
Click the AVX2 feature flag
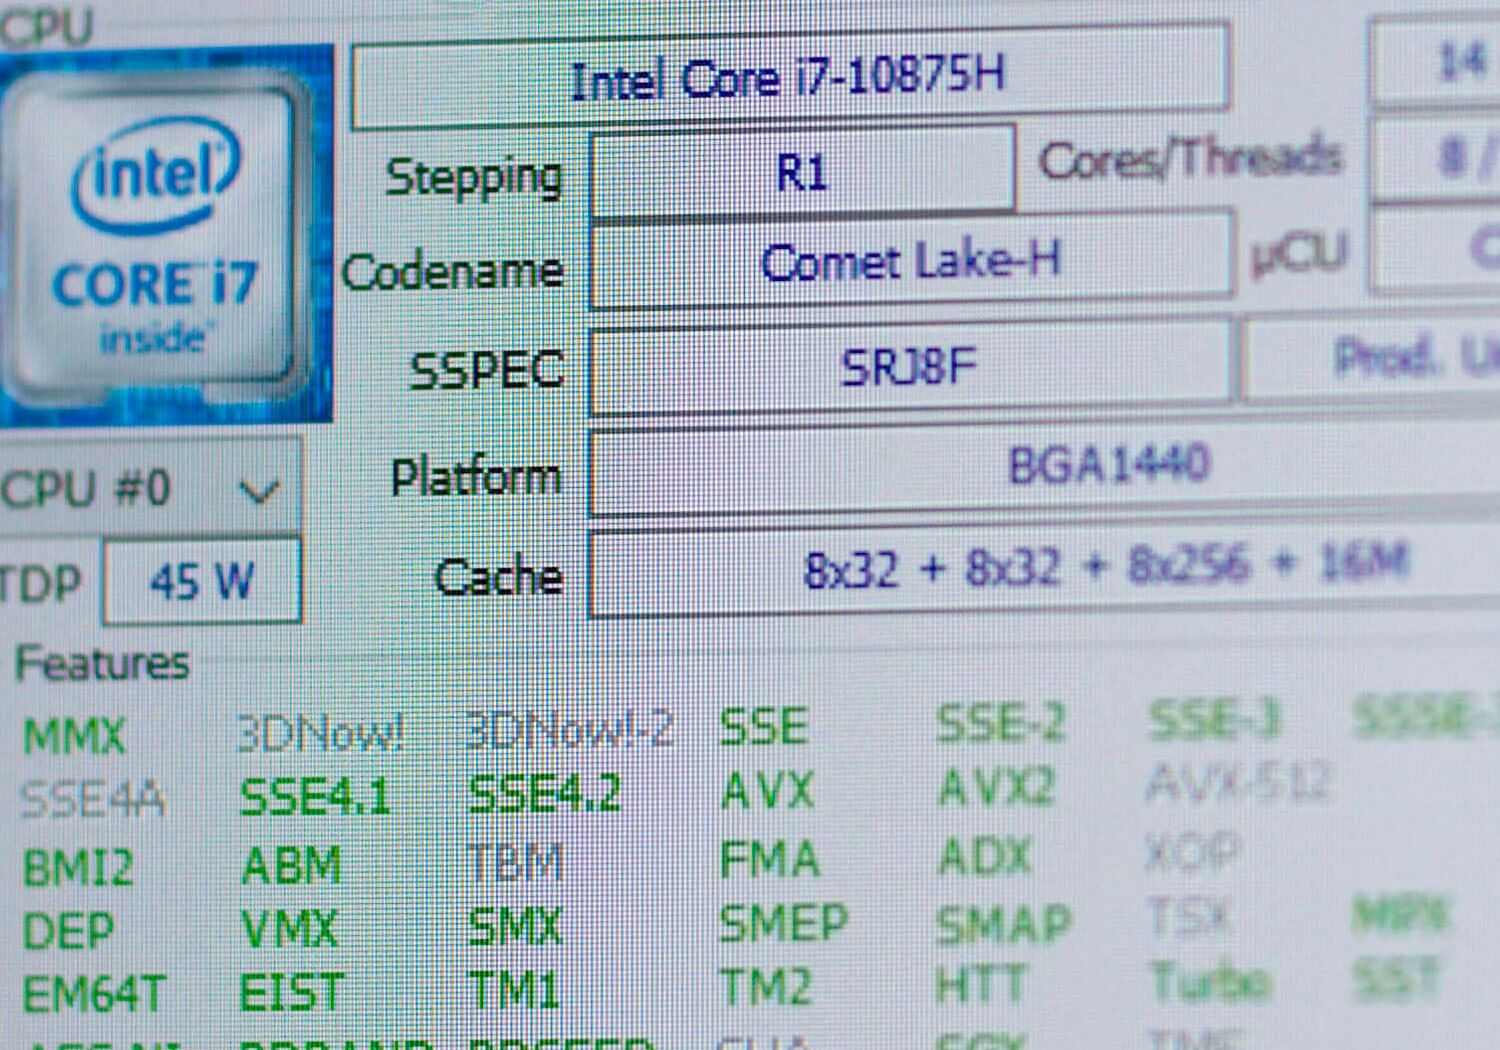coord(996,788)
